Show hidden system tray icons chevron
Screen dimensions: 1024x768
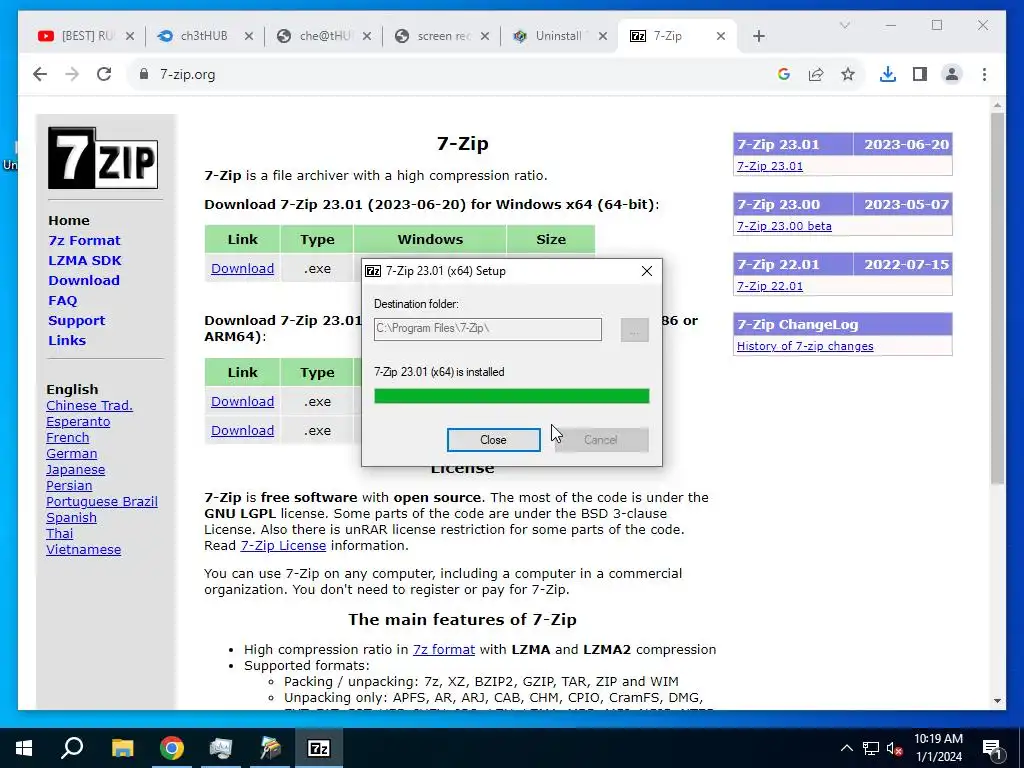[846, 748]
